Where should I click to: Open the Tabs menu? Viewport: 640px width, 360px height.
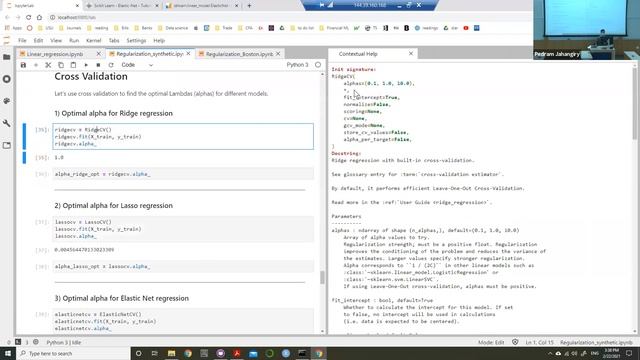point(114,40)
